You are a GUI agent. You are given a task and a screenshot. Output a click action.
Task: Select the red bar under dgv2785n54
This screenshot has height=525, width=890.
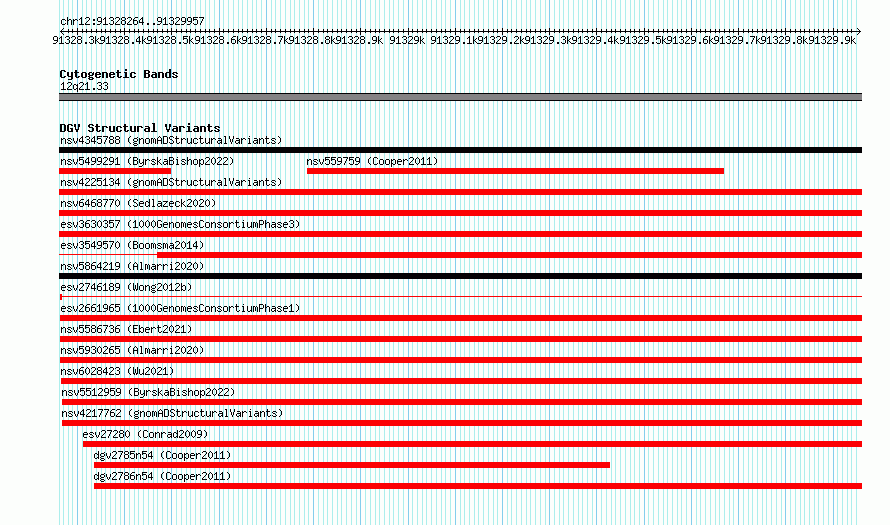pos(352,465)
